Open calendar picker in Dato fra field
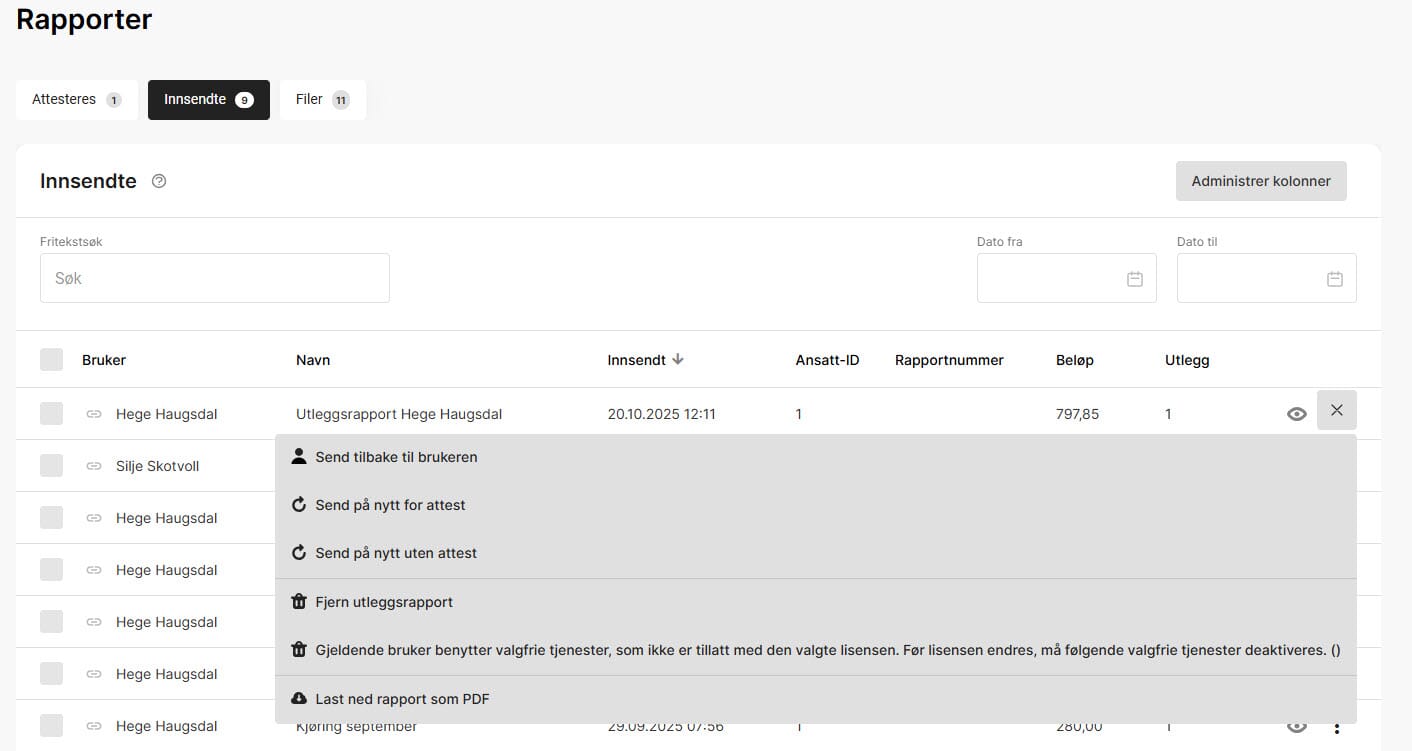Screen dimensions: 1412x751 [1134, 279]
